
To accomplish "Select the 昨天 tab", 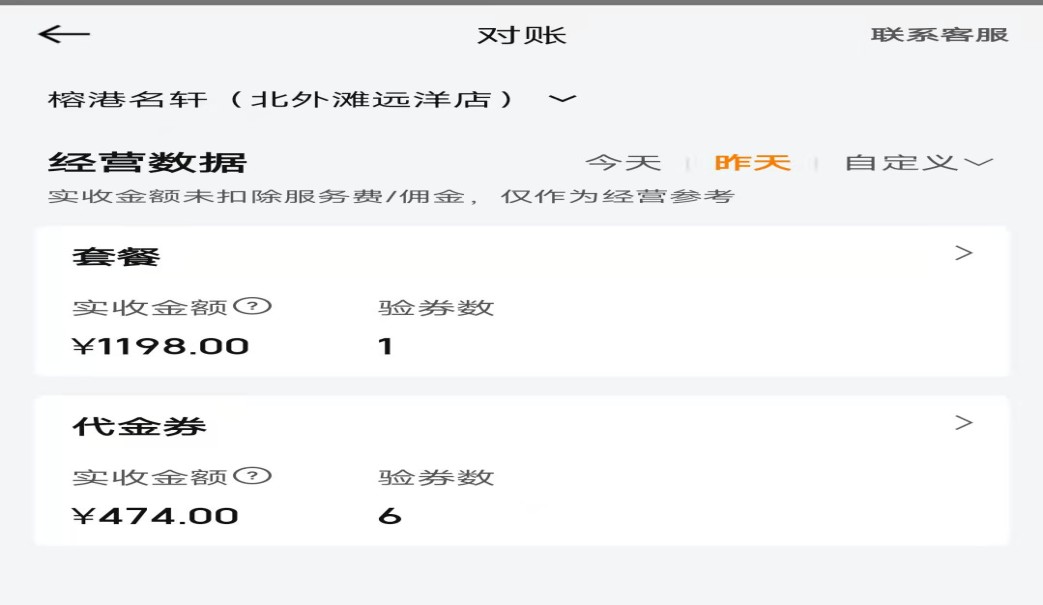I will tap(752, 163).
